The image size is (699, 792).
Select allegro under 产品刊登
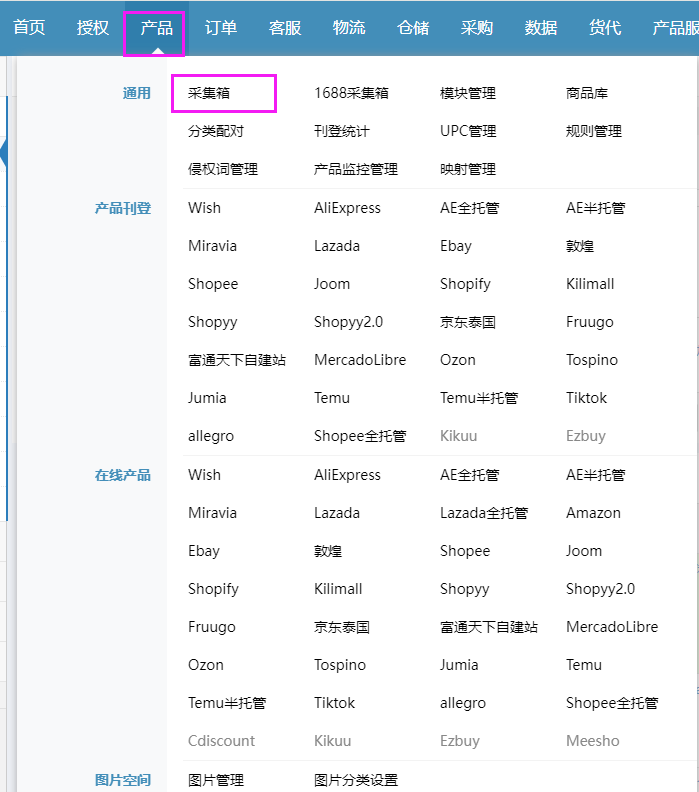tap(211, 436)
